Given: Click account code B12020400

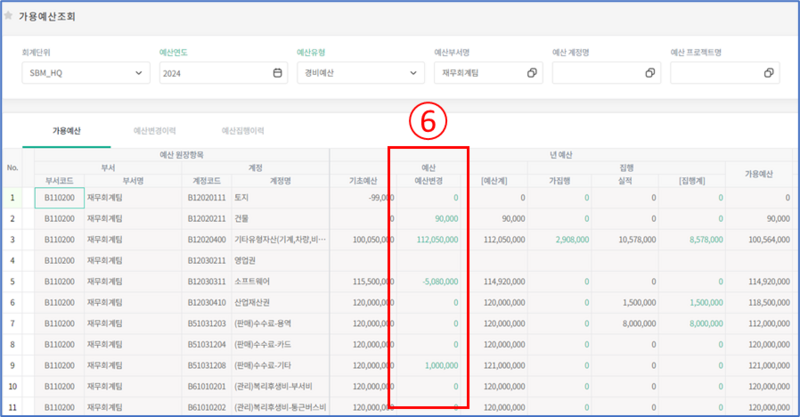Looking at the screenshot, I should click(x=207, y=239).
